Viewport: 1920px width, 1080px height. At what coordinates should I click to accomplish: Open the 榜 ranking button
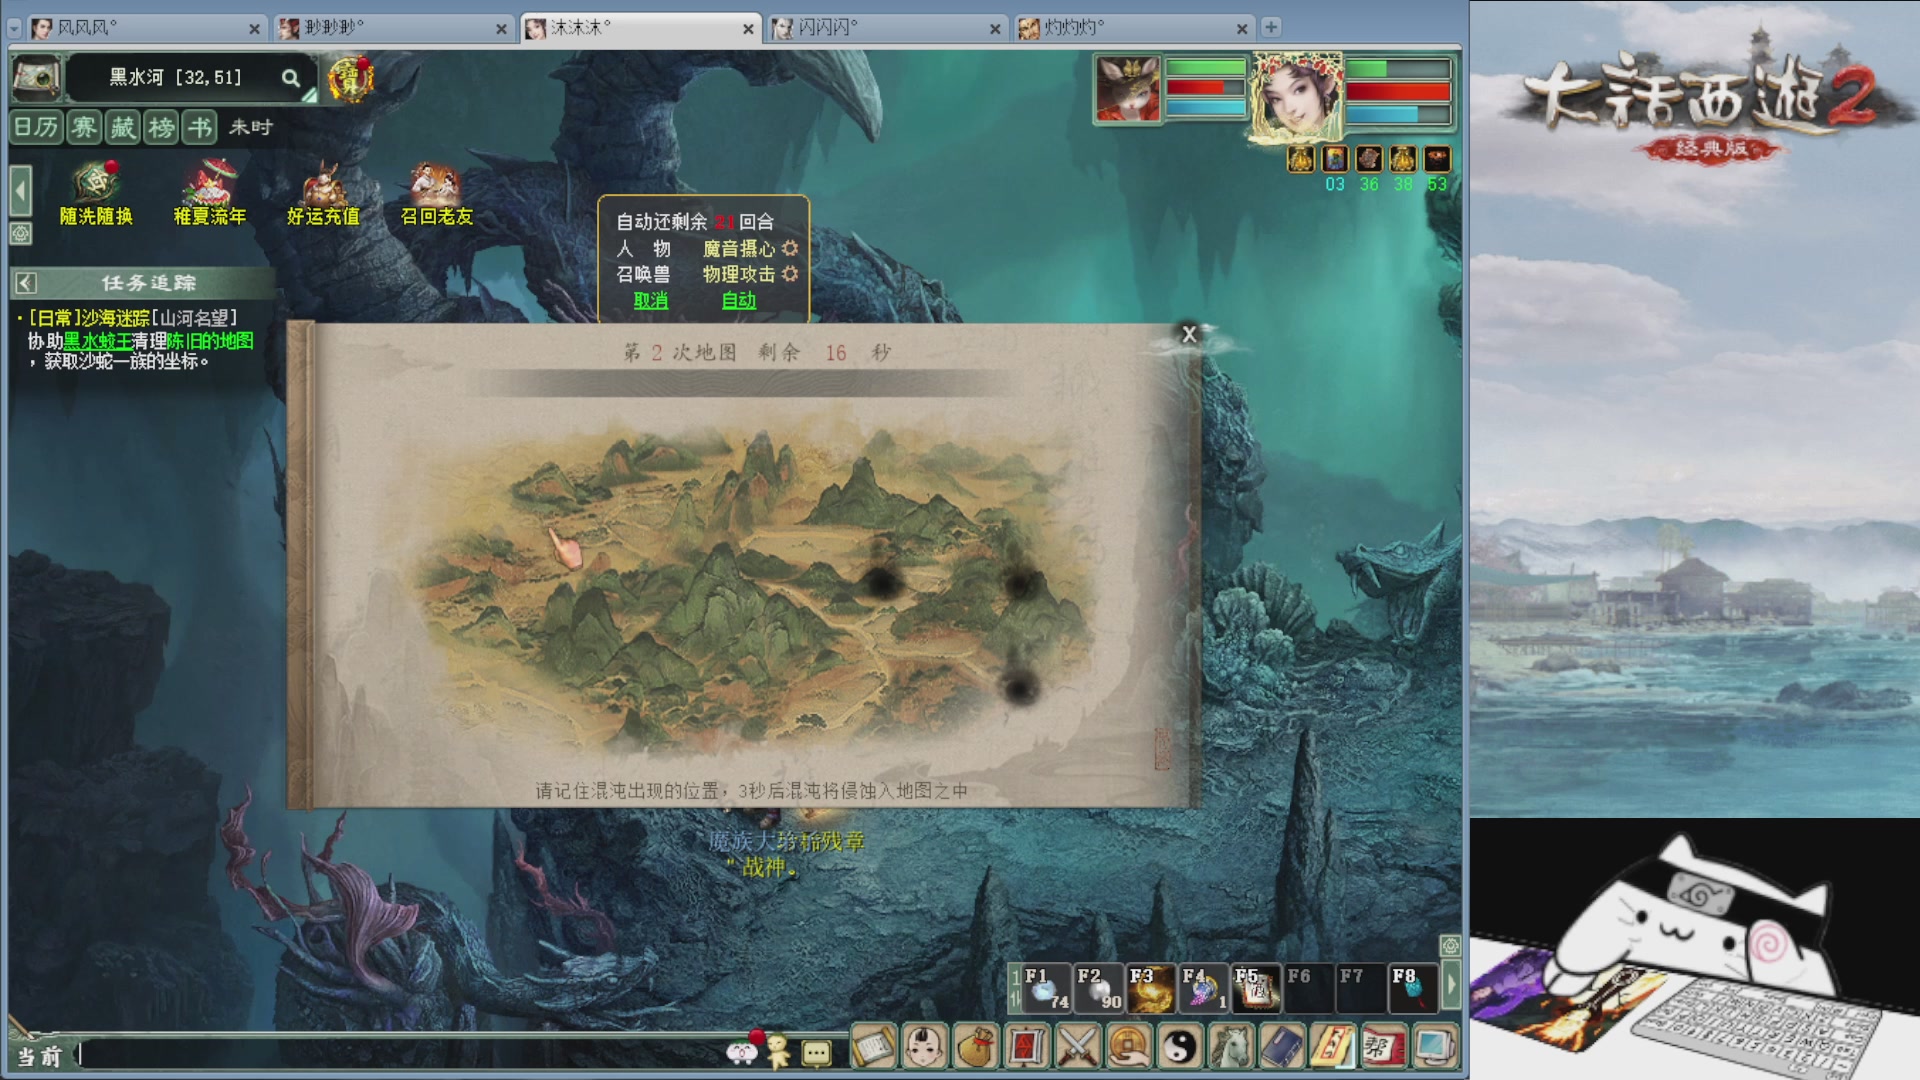161,127
